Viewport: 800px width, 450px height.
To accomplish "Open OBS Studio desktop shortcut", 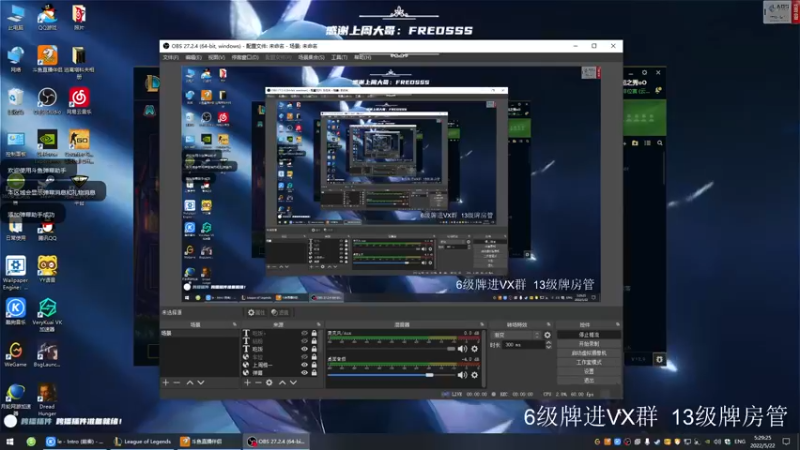I will (47, 101).
